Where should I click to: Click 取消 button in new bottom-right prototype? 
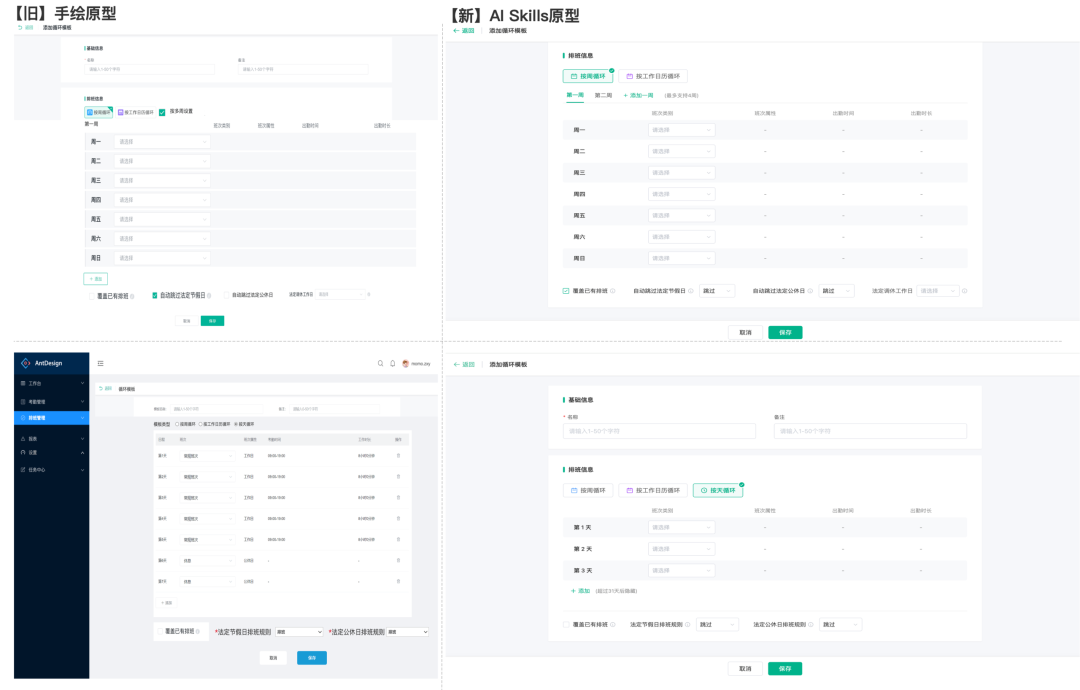(745, 668)
